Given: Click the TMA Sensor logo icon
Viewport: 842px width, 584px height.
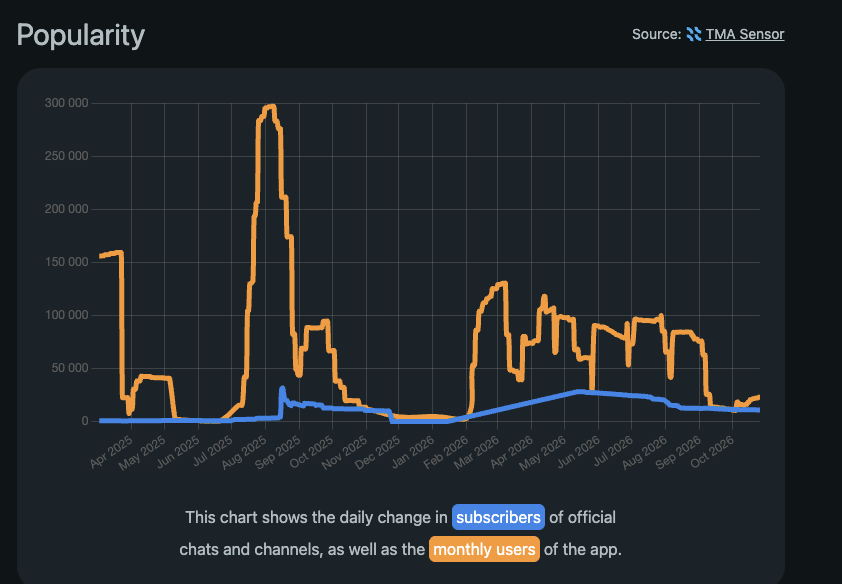Looking at the screenshot, I should click(694, 34).
